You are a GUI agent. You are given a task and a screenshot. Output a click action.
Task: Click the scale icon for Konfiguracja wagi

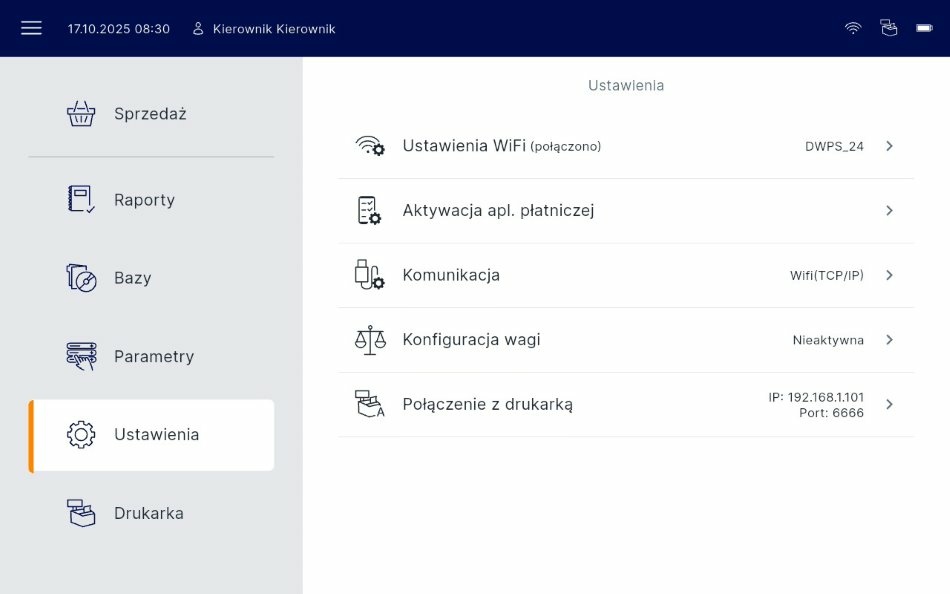click(x=370, y=340)
